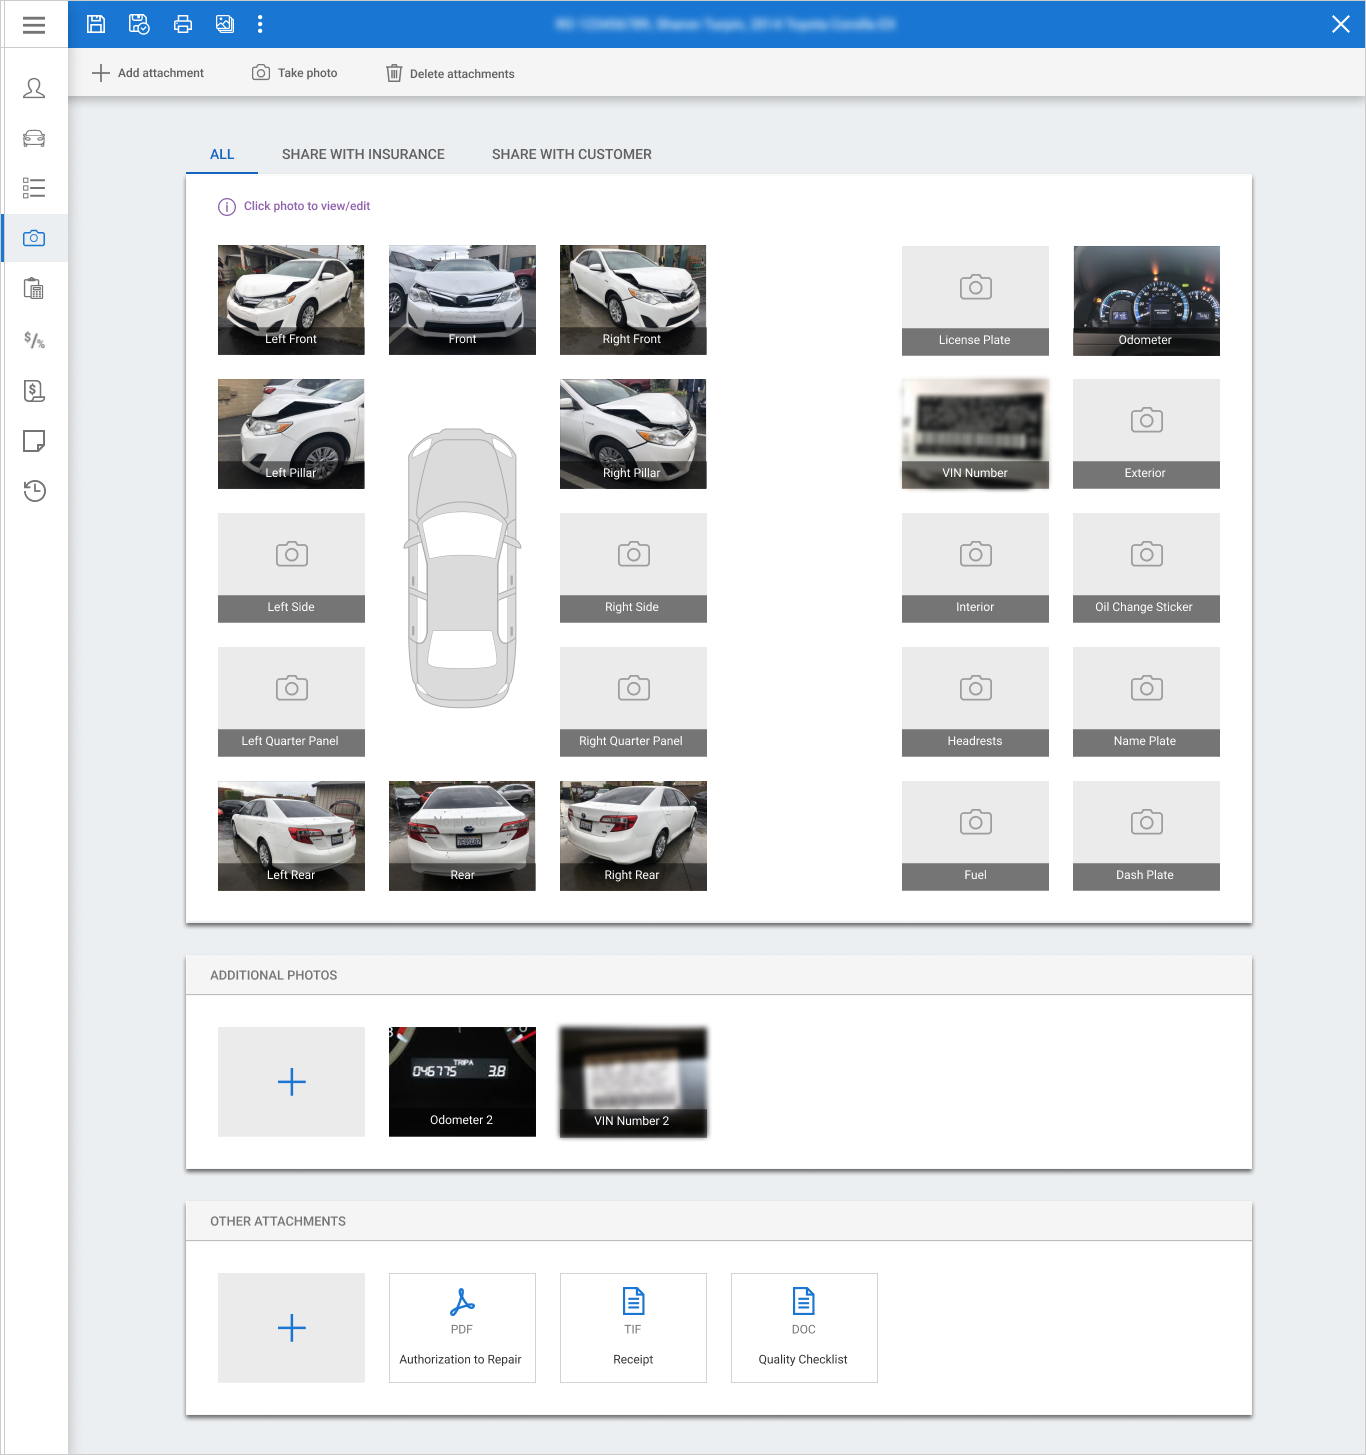The width and height of the screenshot is (1366, 1455).
Task: Open the customer profile sidebar icon
Action: click(x=34, y=88)
